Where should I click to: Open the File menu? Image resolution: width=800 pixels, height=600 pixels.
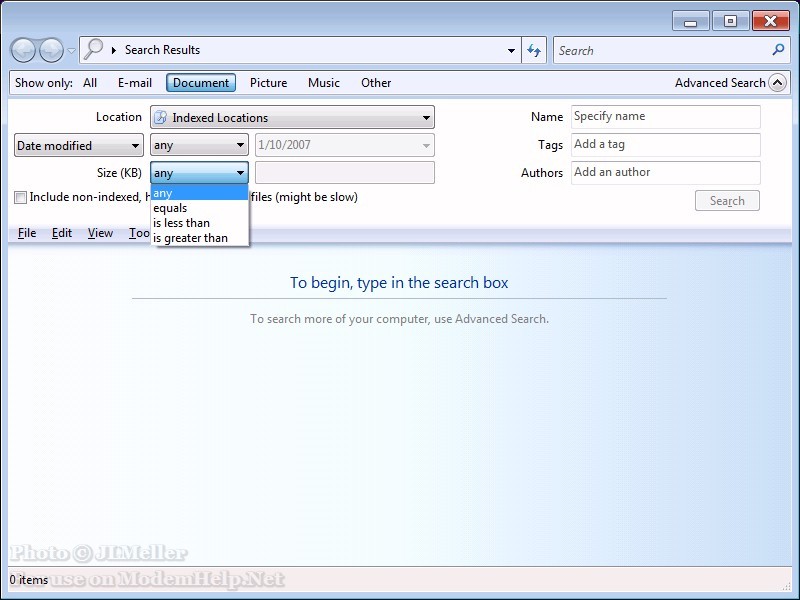[27, 233]
